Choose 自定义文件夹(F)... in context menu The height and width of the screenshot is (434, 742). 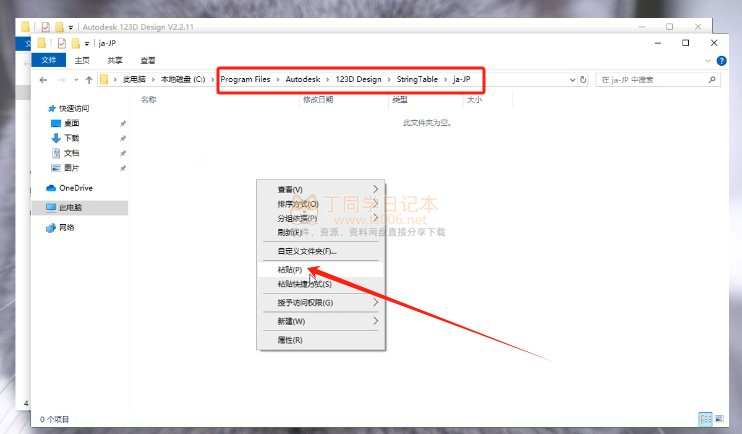(321, 251)
